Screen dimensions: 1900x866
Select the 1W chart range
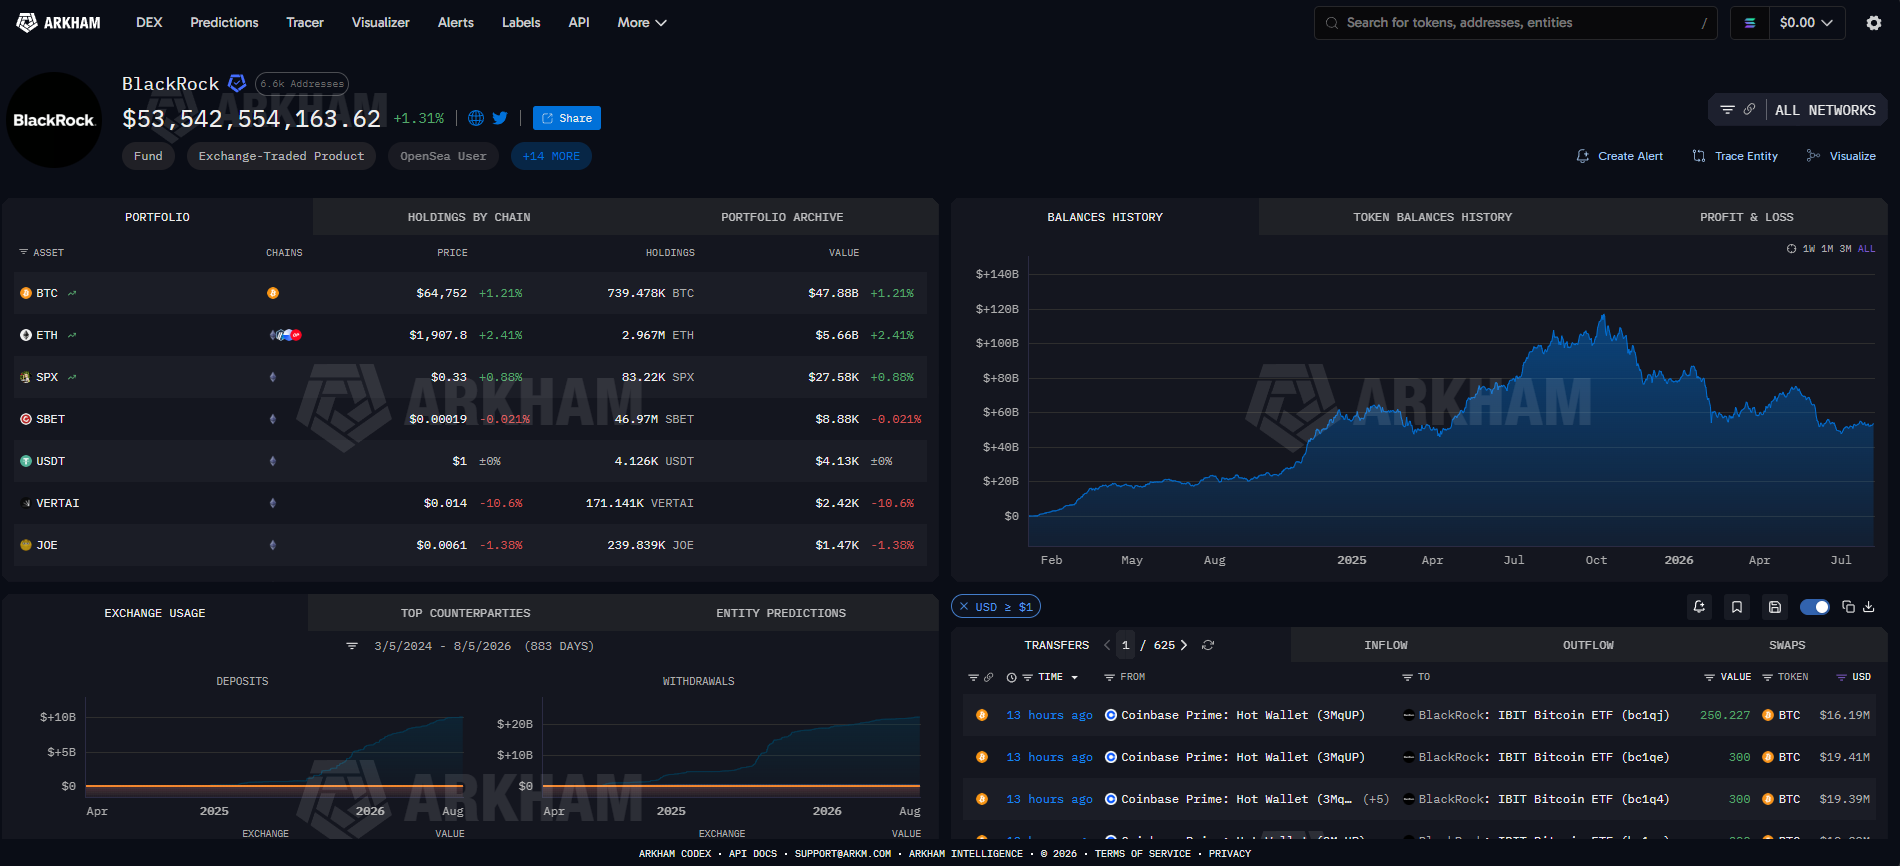coord(1809,249)
